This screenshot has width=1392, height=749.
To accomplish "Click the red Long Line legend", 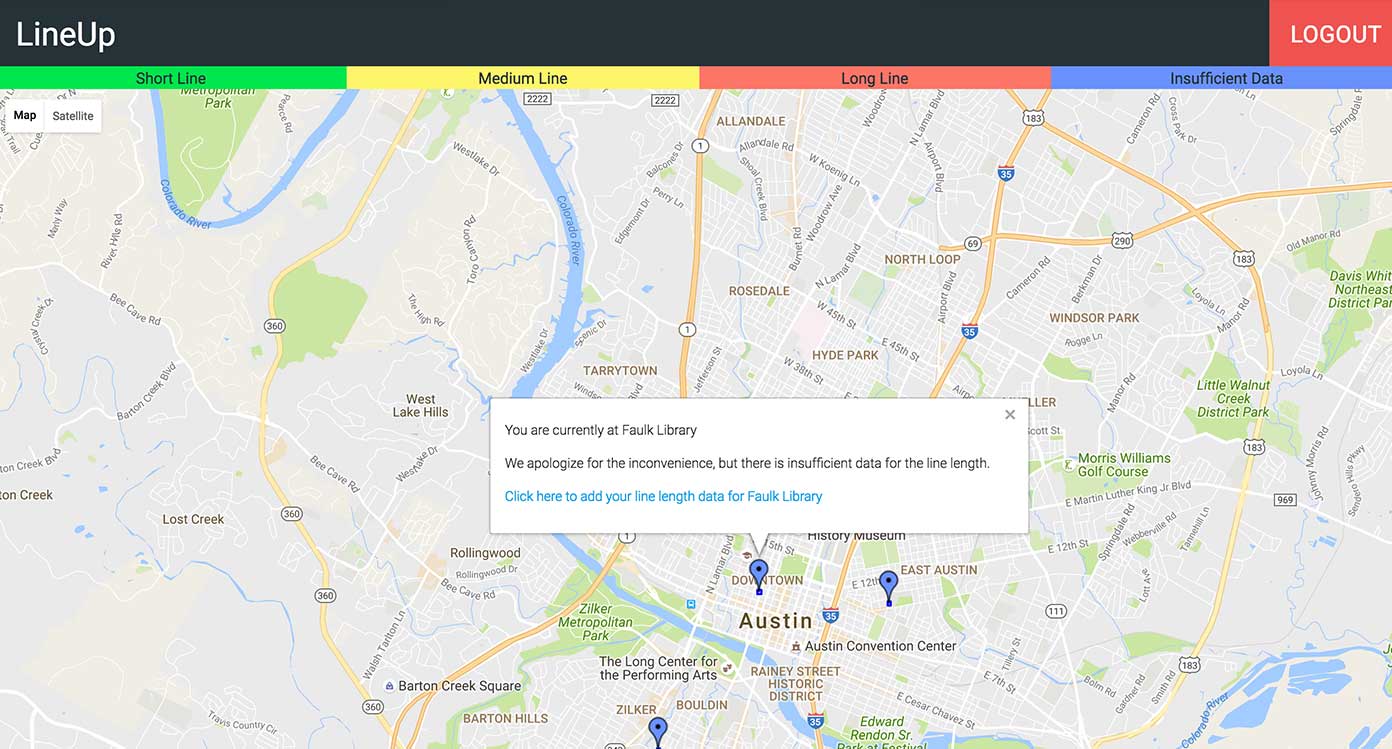I will tap(875, 78).
